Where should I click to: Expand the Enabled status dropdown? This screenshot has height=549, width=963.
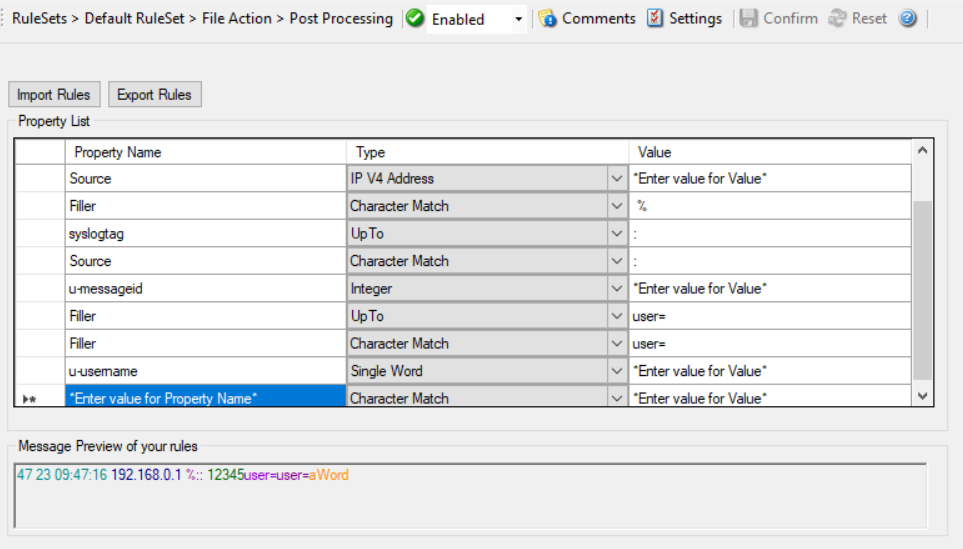[518, 20]
